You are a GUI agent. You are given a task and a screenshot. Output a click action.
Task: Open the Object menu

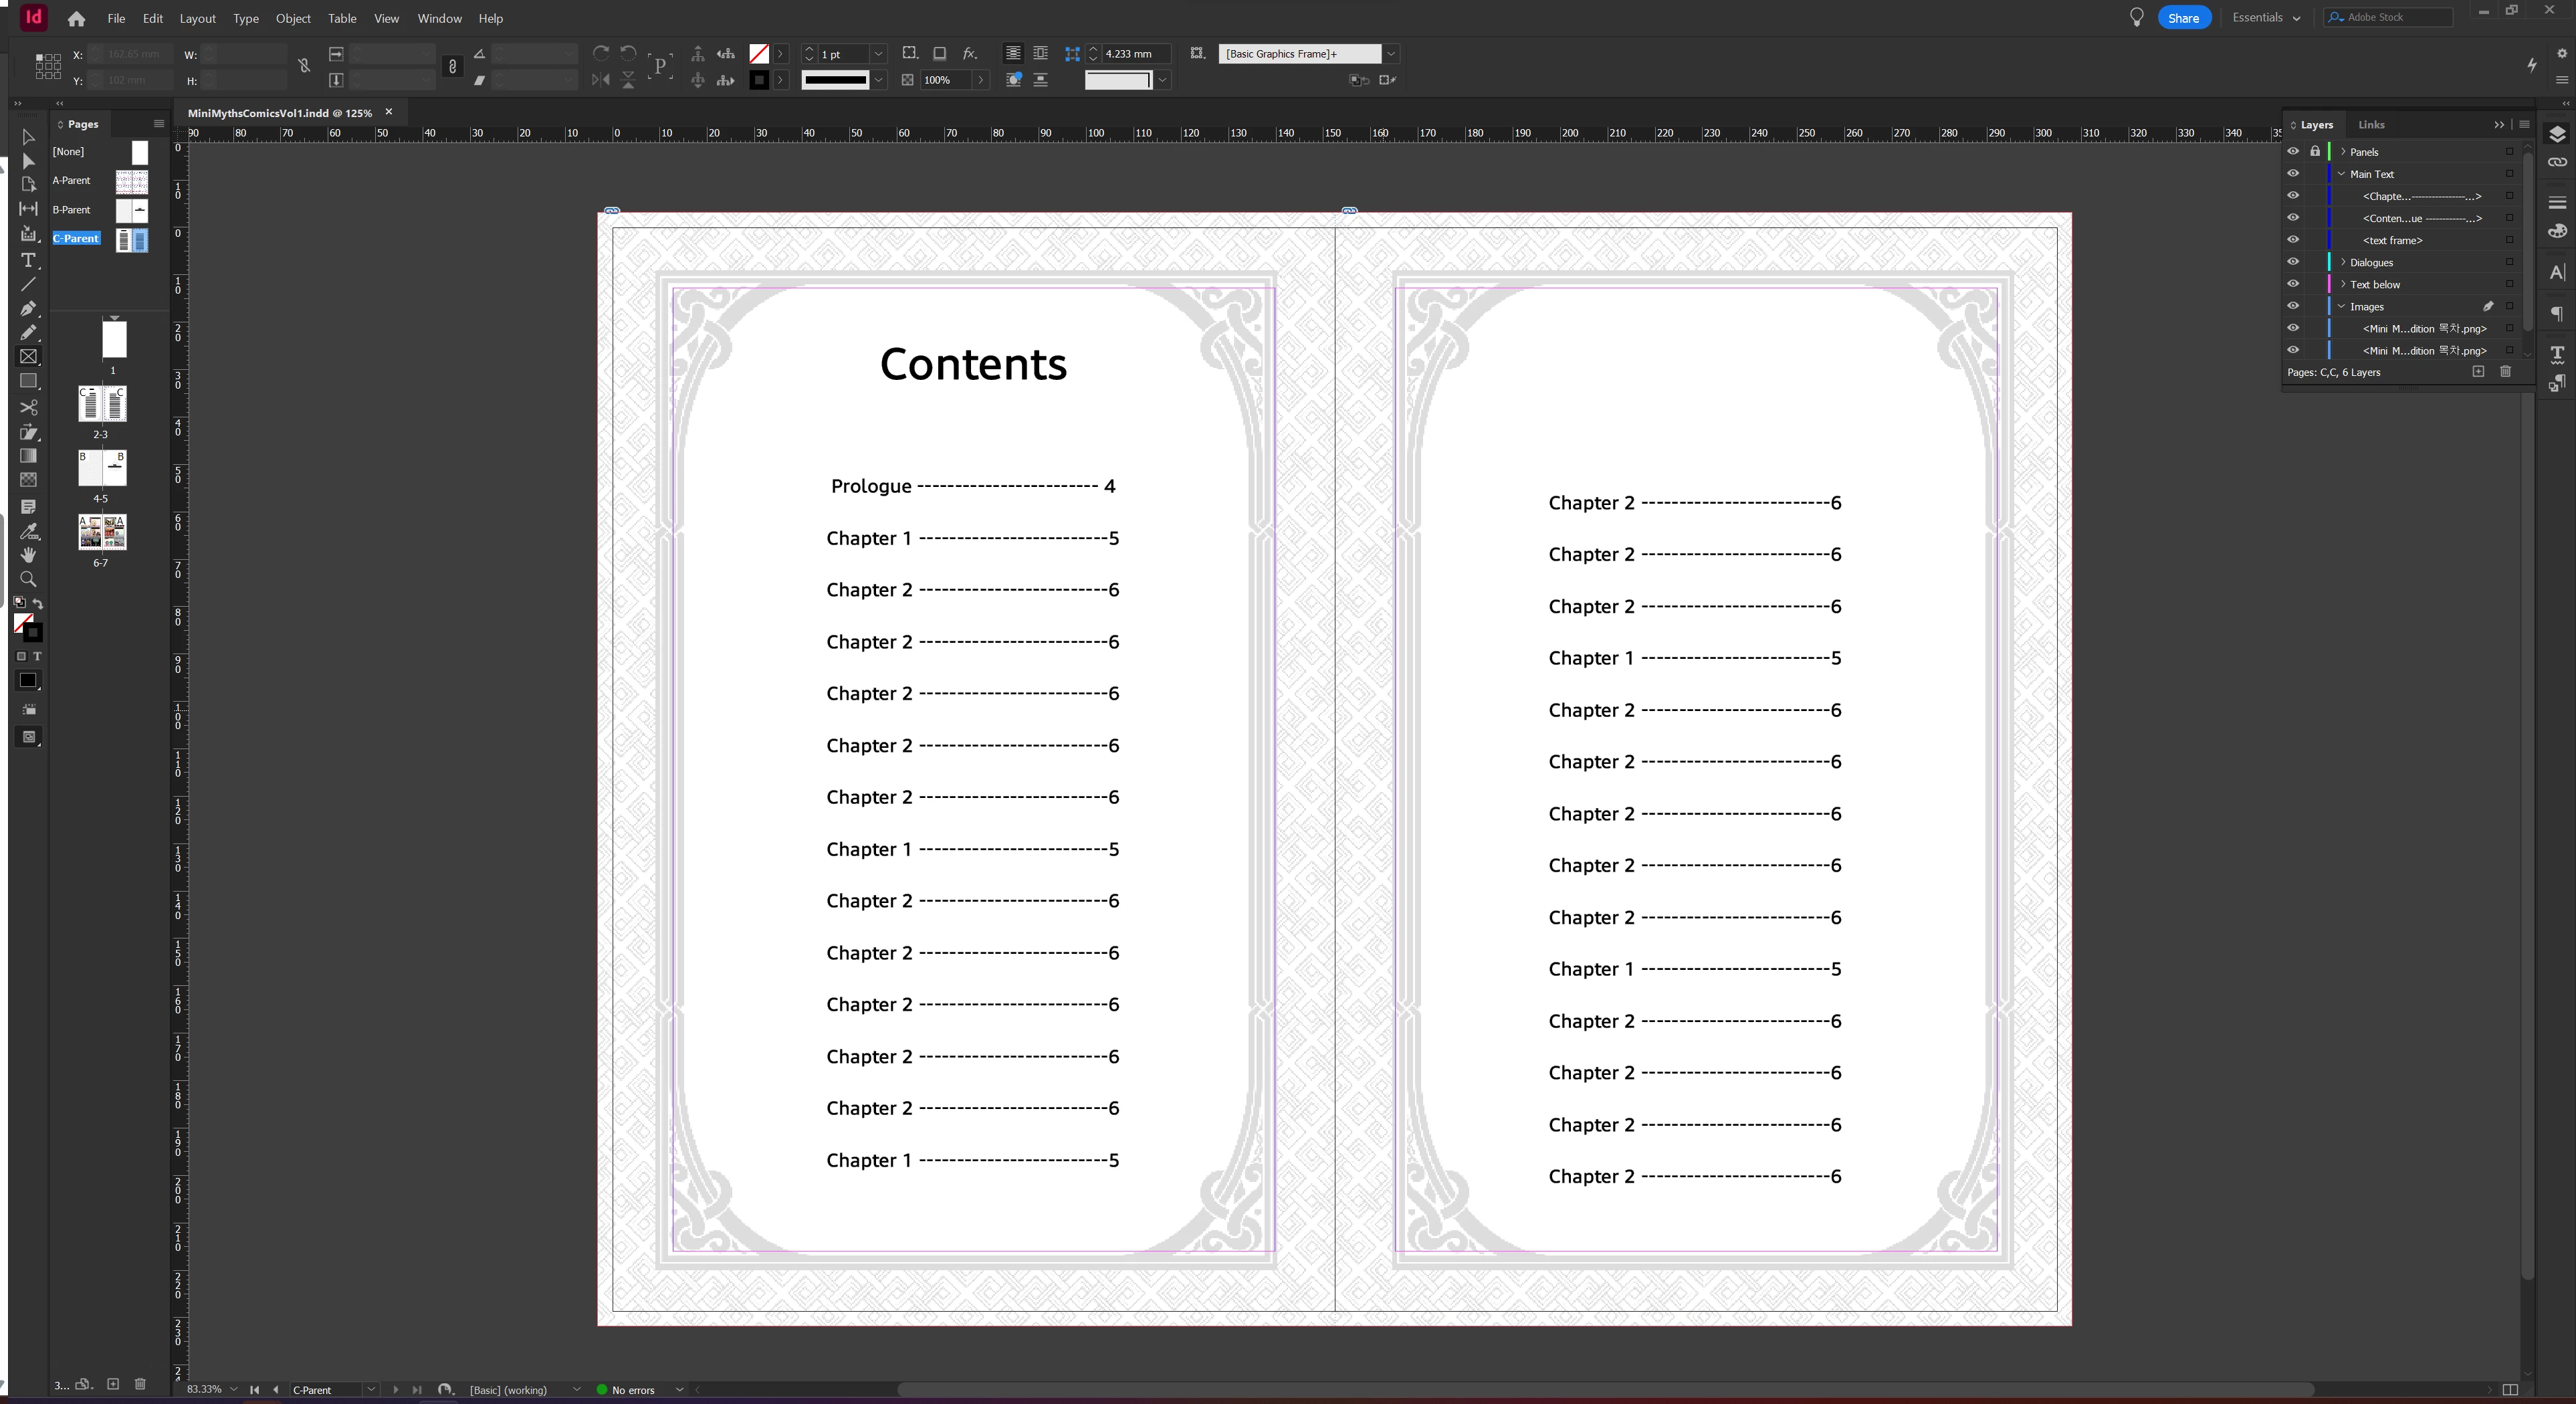293,18
